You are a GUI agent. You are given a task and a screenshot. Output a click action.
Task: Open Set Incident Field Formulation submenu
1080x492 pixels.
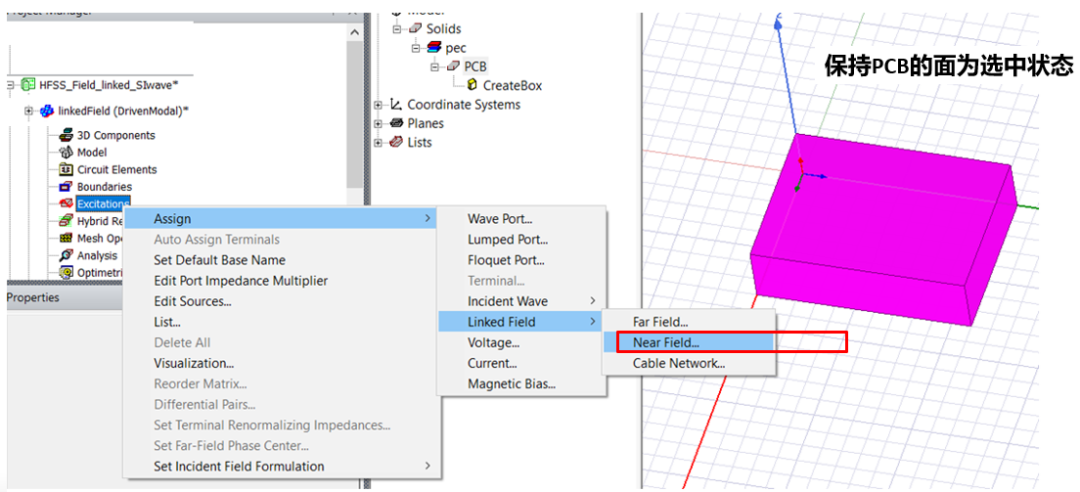point(280,467)
